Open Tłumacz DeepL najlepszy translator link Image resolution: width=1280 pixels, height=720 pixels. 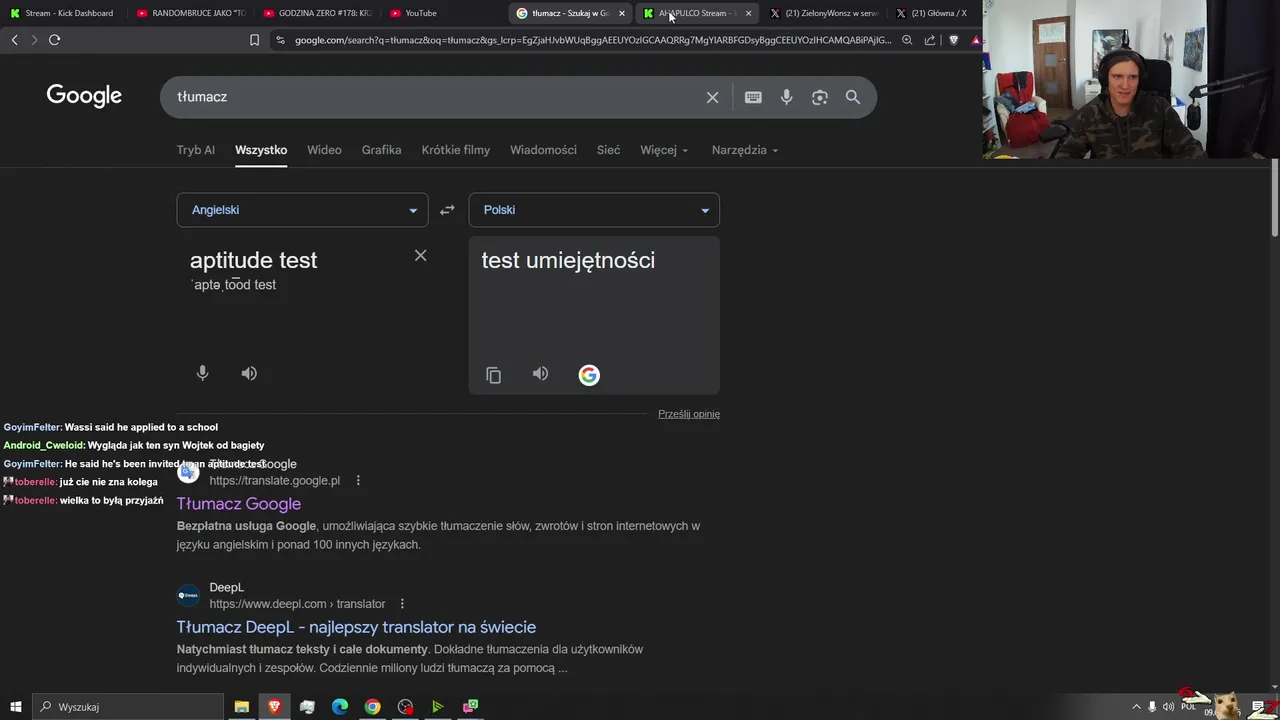pyautogui.click(x=356, y=627)
